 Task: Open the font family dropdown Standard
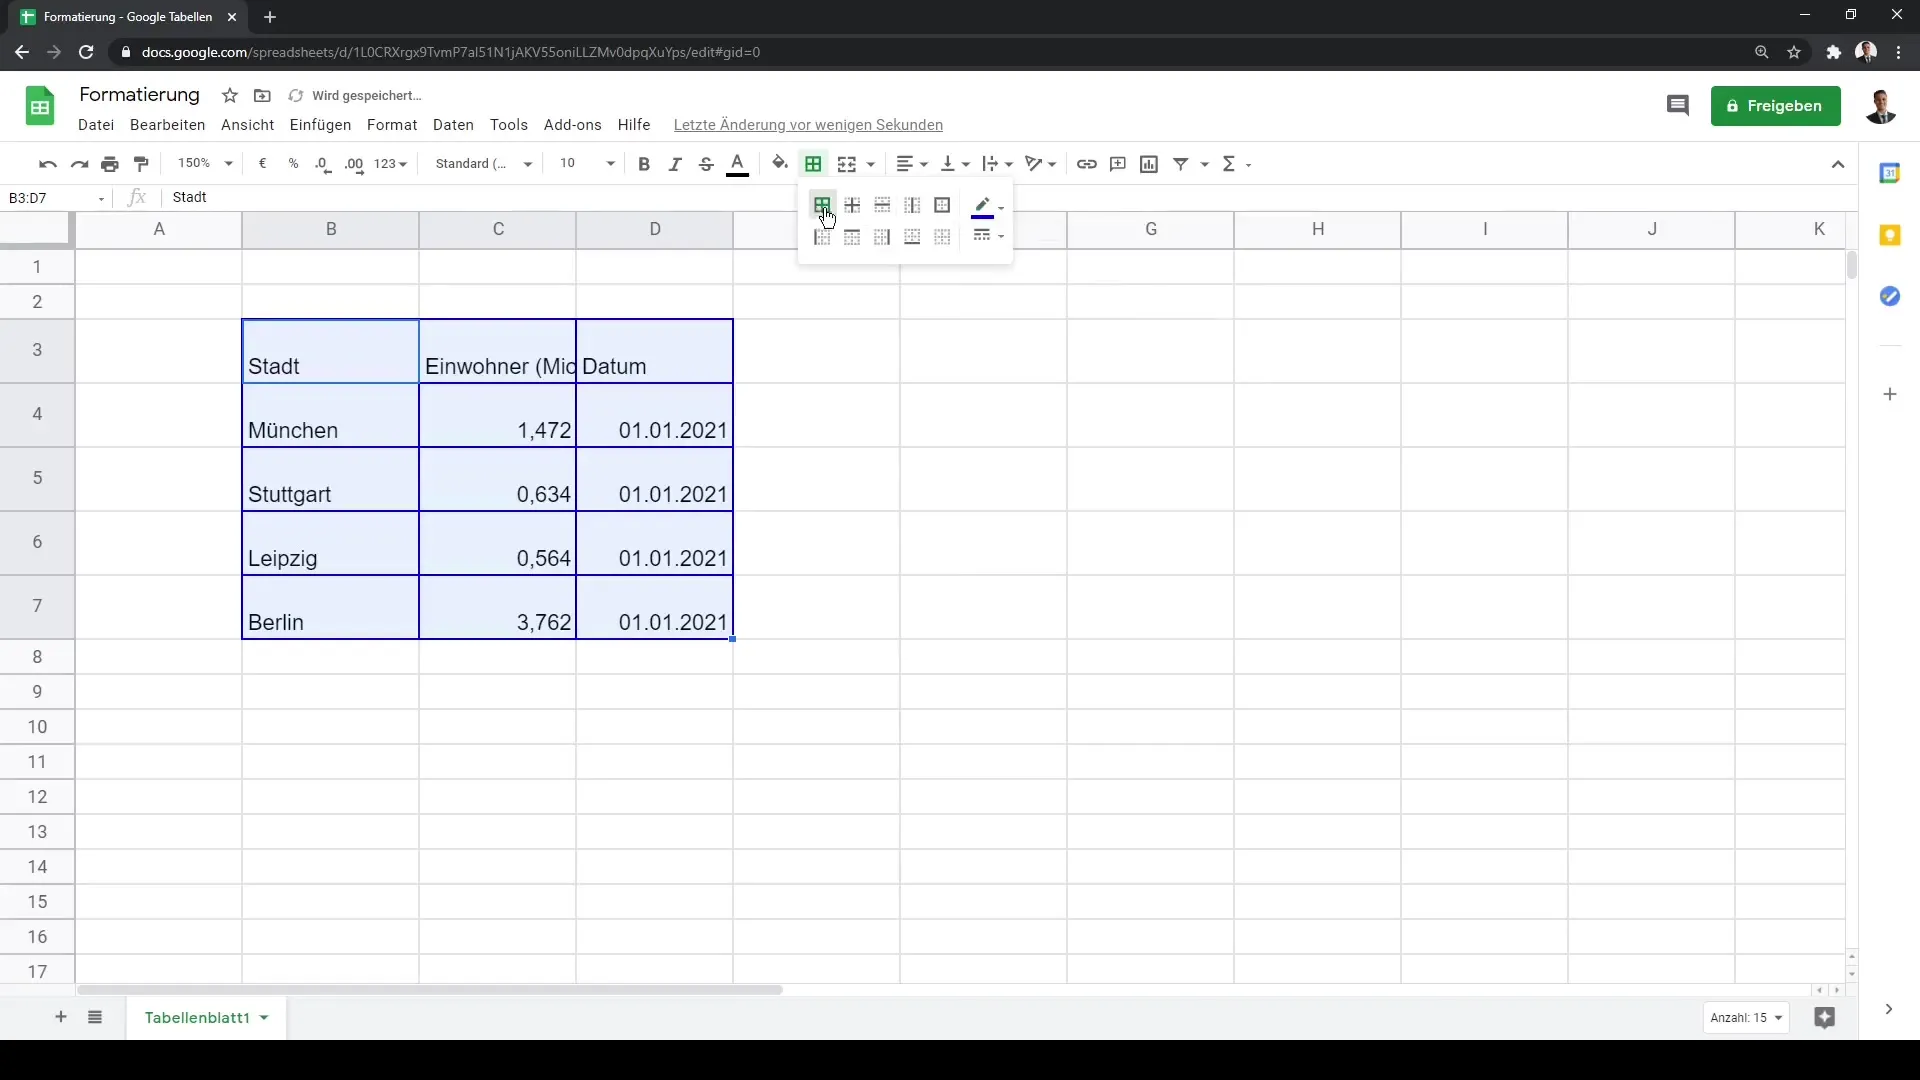[484, 164]
